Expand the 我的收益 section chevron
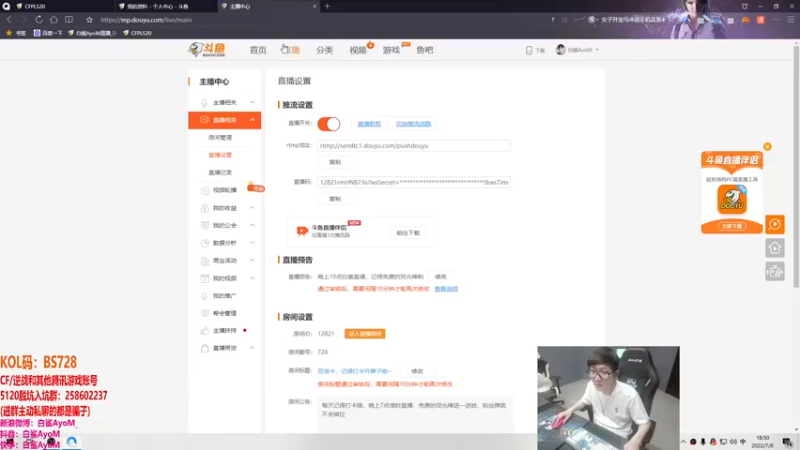Image resolution: width=800 pixels, height=450 pixels. click(x=252, y=208)
